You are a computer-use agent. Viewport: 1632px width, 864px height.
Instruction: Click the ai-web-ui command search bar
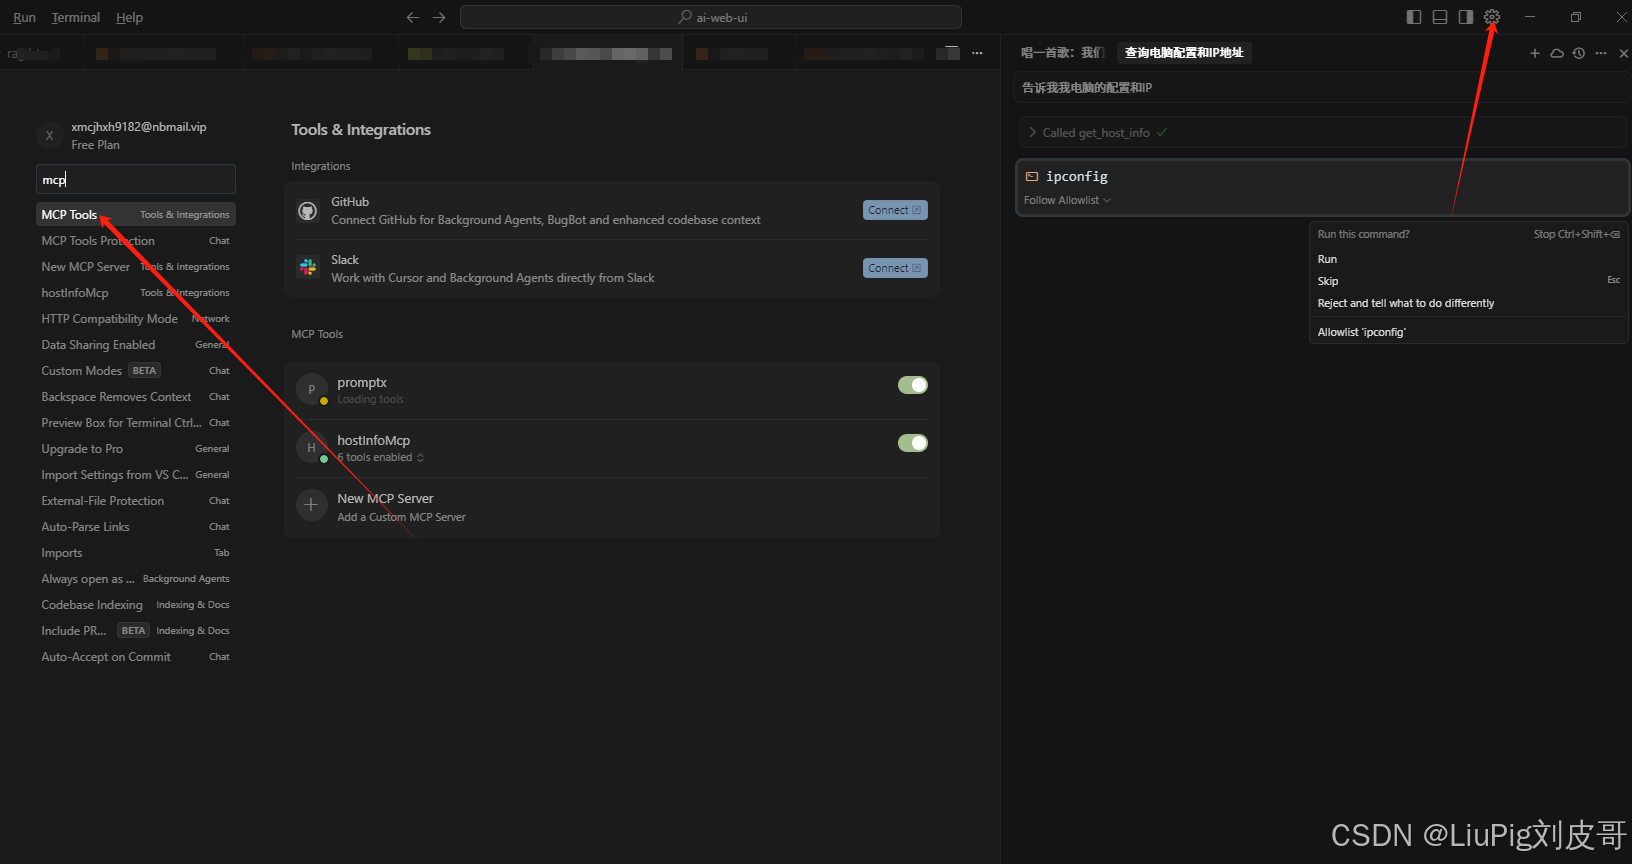(711, 17)
